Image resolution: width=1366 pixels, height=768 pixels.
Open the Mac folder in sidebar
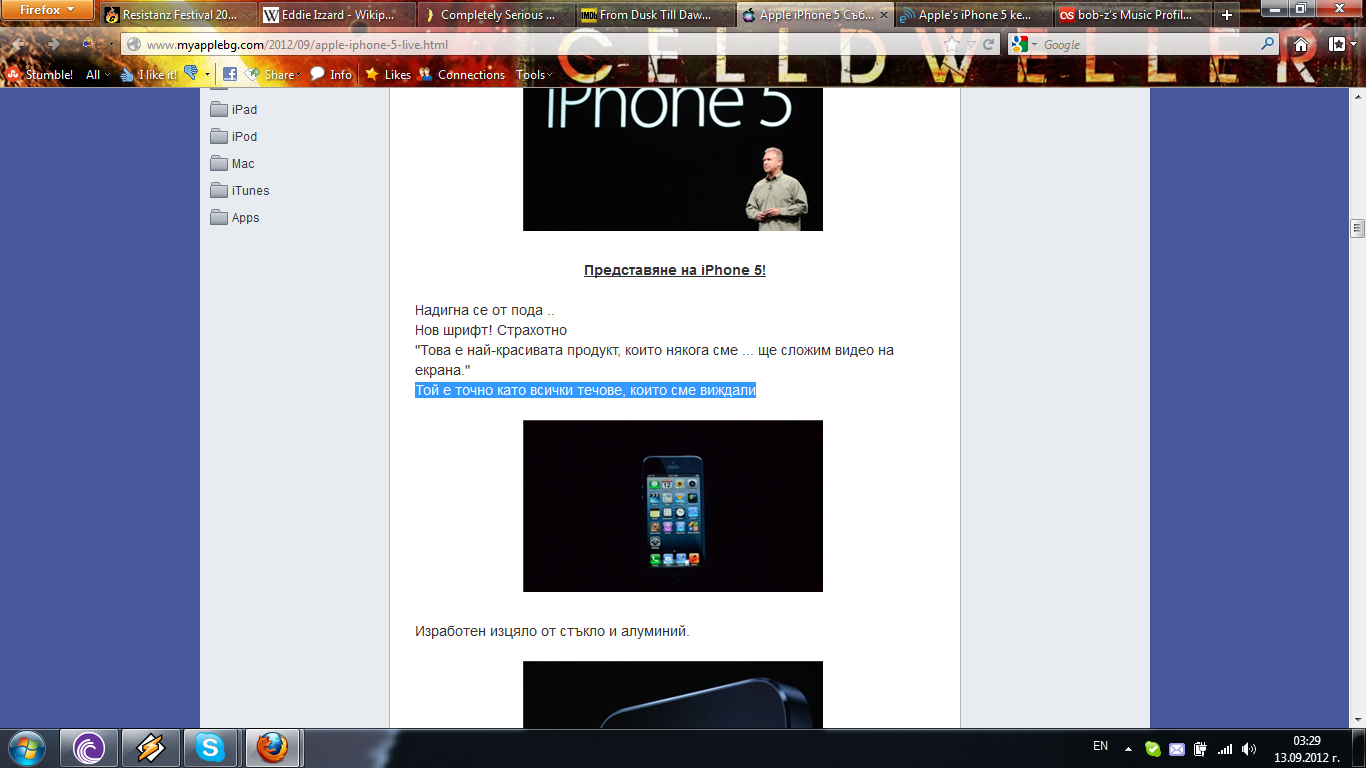(x=232, y=164)
